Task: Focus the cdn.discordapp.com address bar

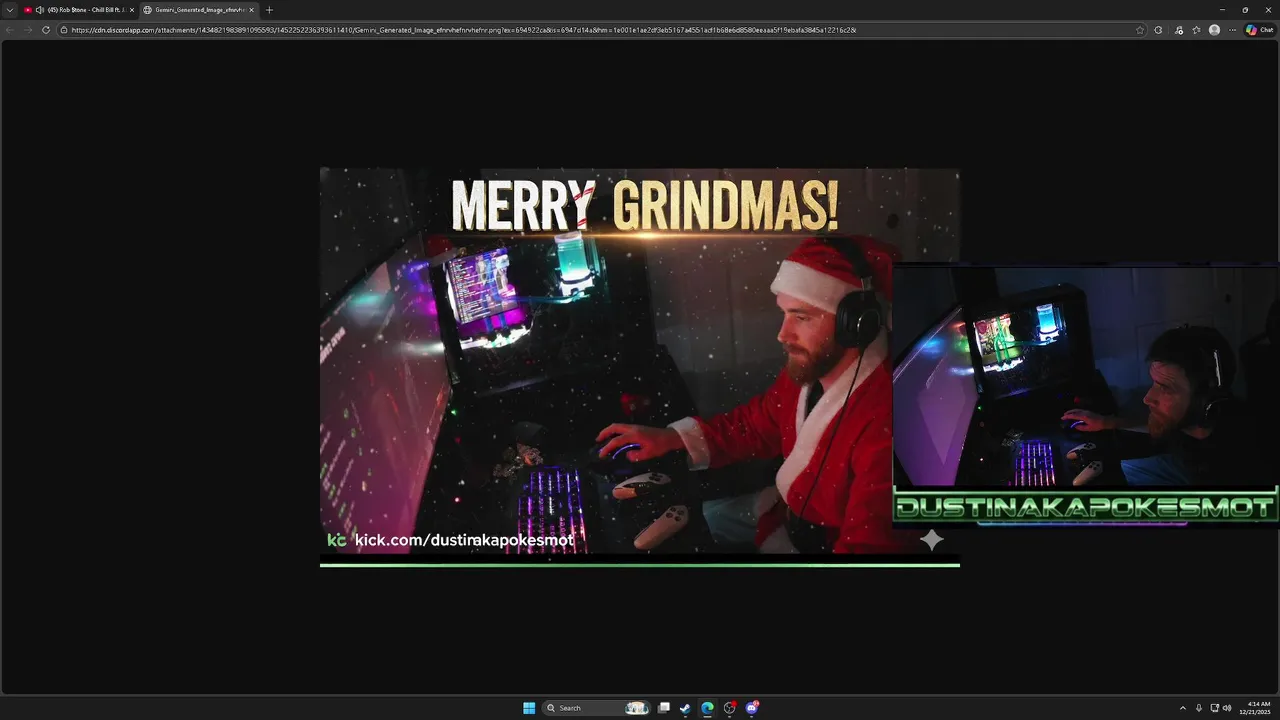Action: (x=600, y=30)
